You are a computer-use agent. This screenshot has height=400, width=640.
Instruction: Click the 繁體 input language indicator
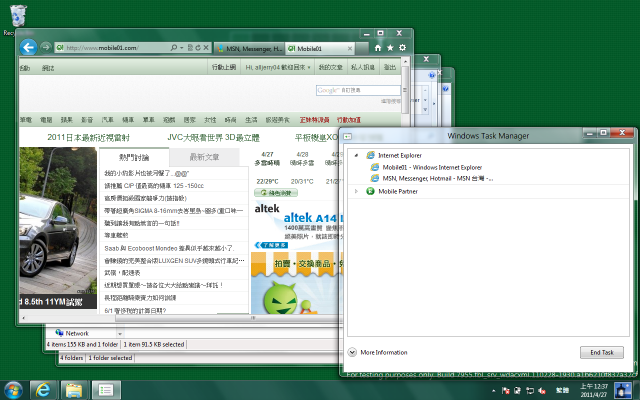pos(562,391)
